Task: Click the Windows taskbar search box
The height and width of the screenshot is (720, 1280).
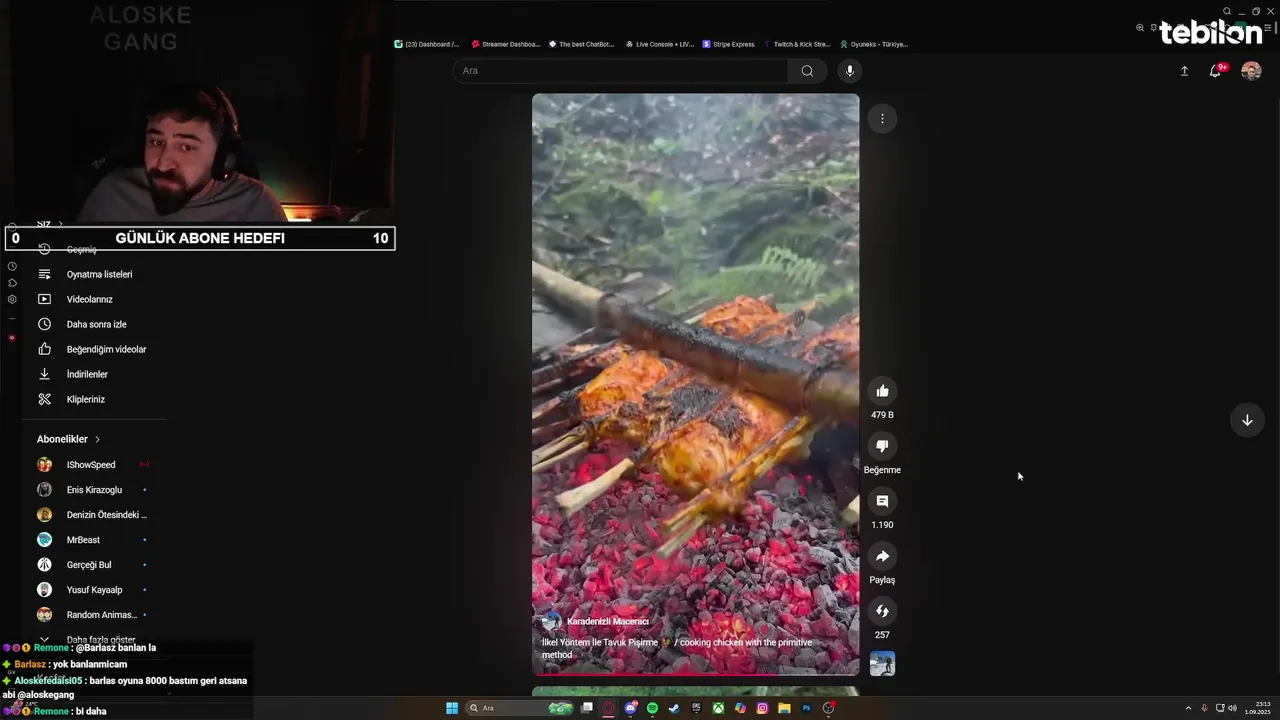Action: [520, 708]
